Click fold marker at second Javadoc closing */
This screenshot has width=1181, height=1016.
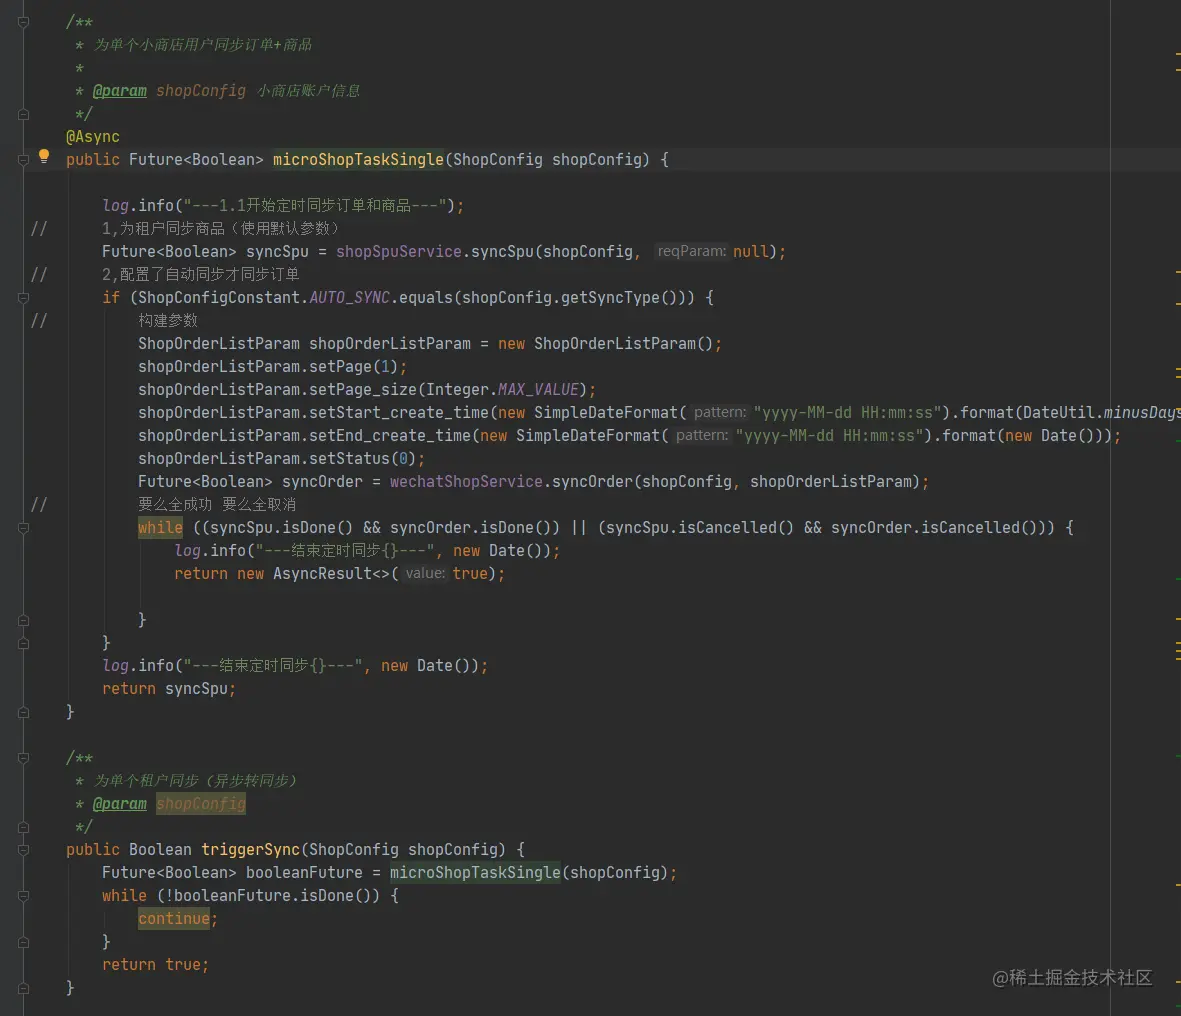pyautogui.click(x=23, y=827)
